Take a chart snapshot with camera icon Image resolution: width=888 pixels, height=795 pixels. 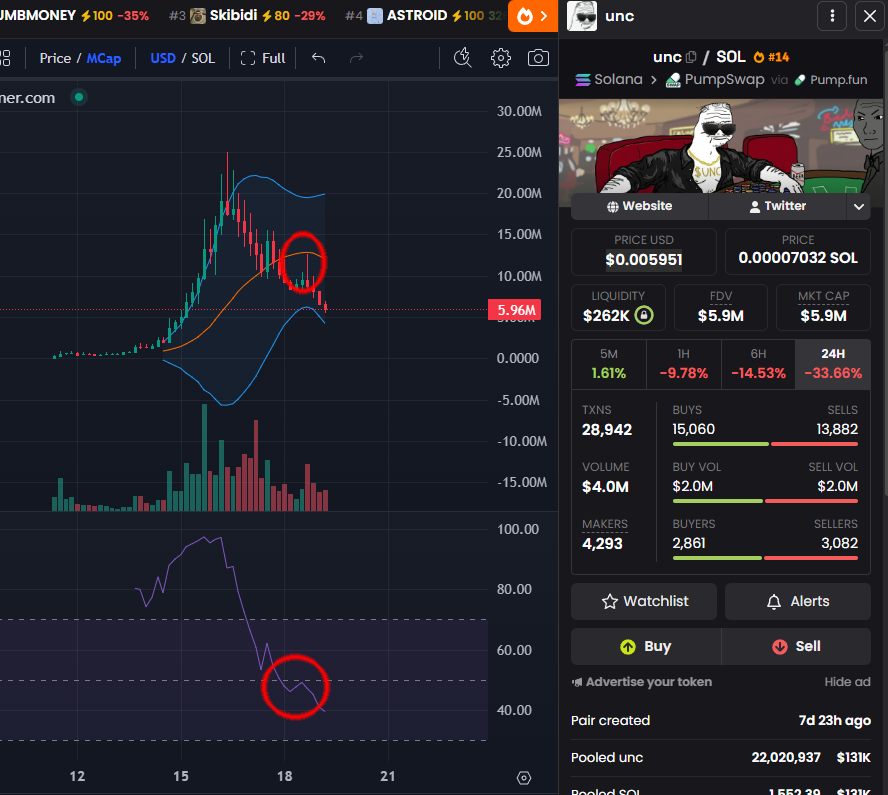click(538, 58)
